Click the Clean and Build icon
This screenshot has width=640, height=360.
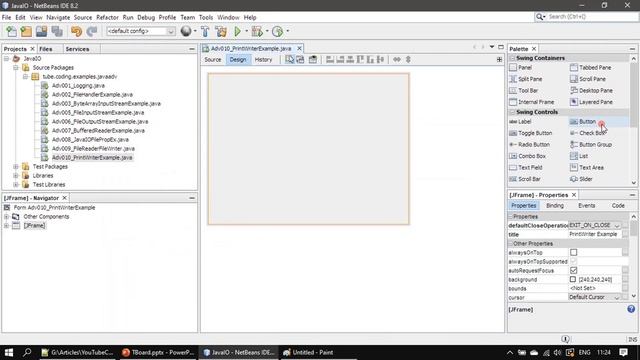221,31
